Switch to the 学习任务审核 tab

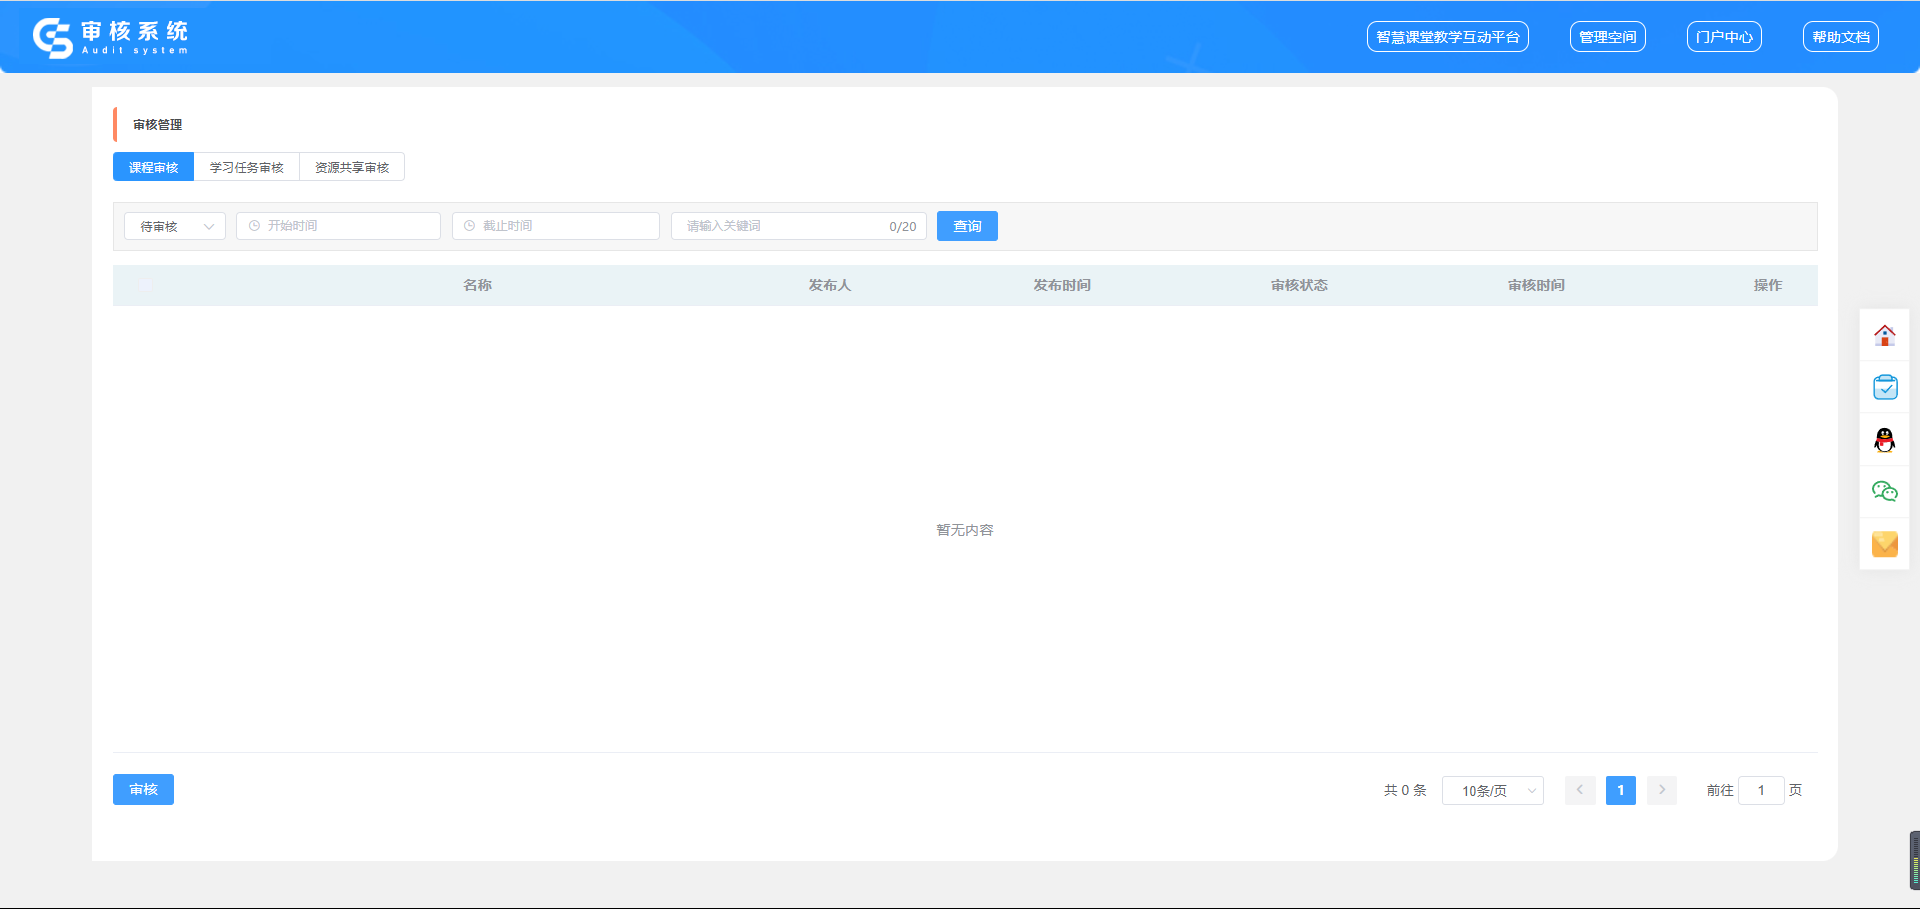(246, 167)
